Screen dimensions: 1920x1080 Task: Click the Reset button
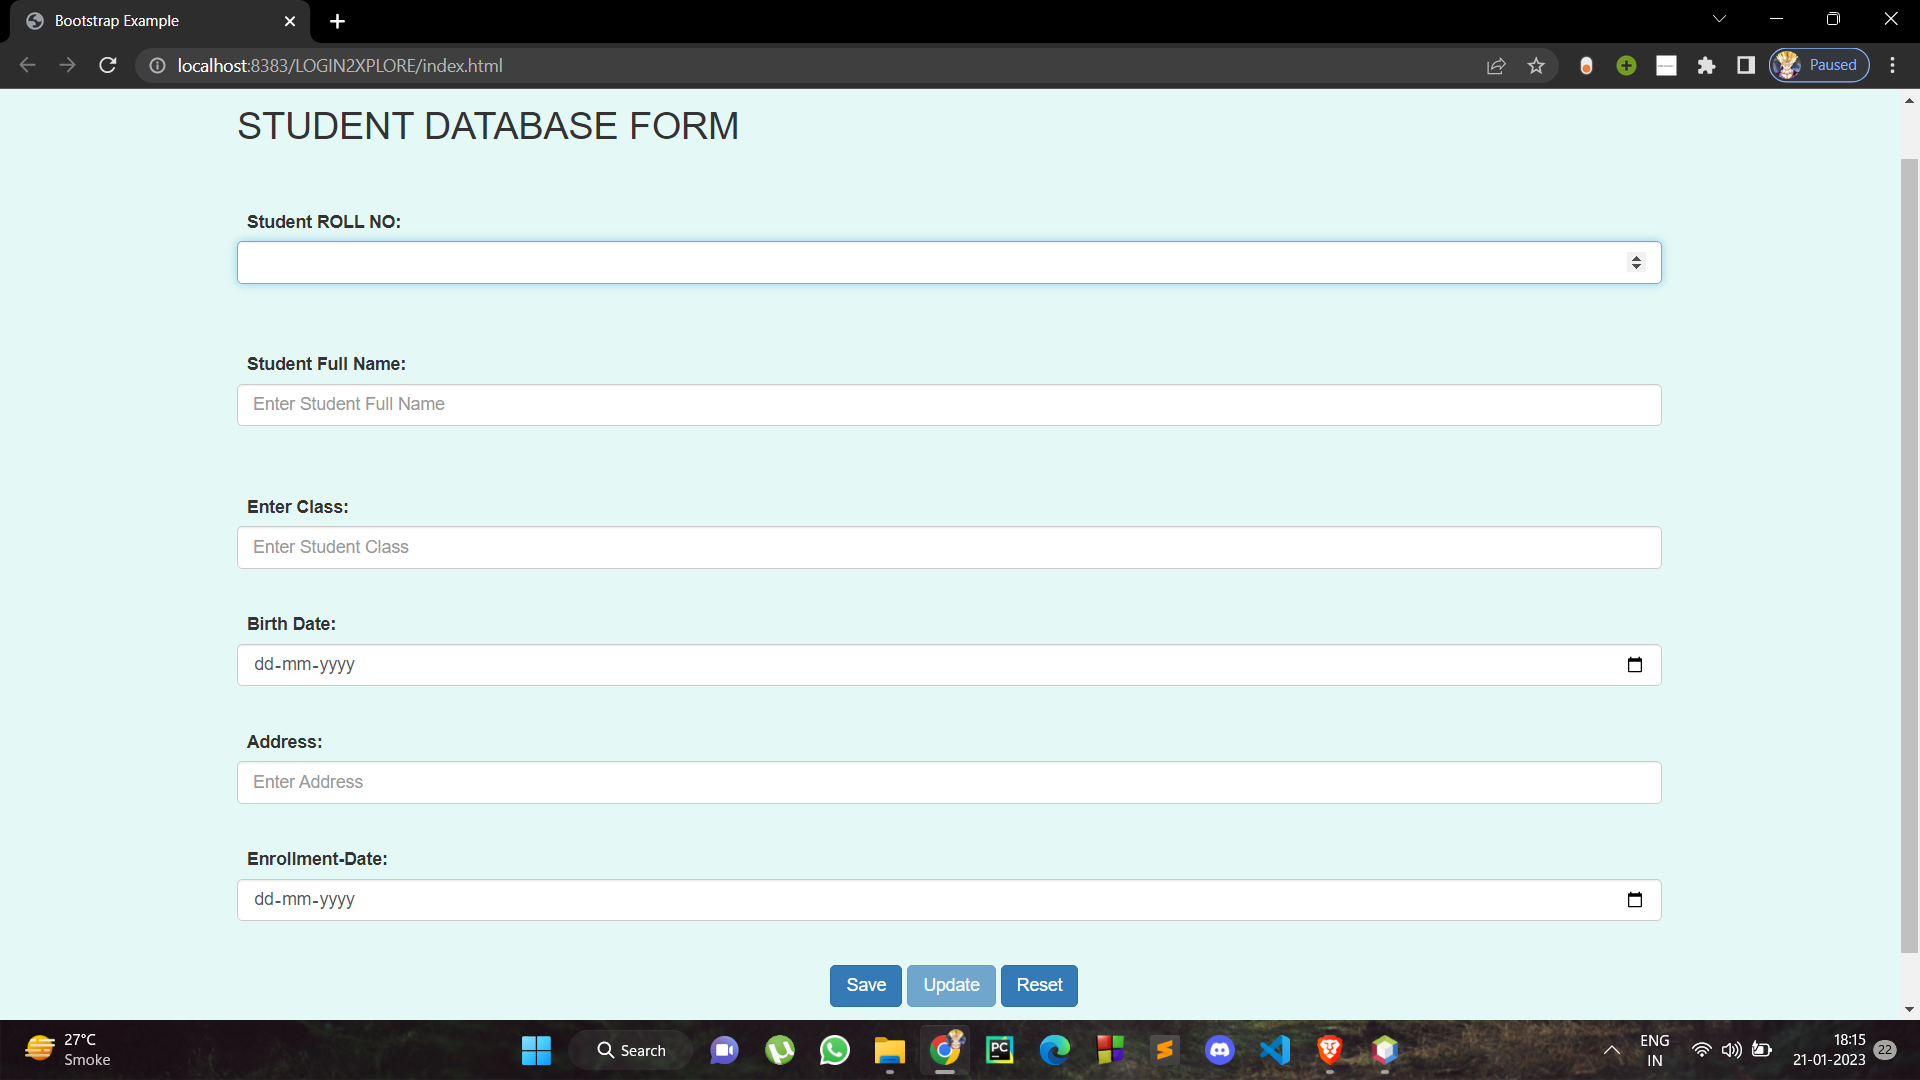click(1039, 986)
